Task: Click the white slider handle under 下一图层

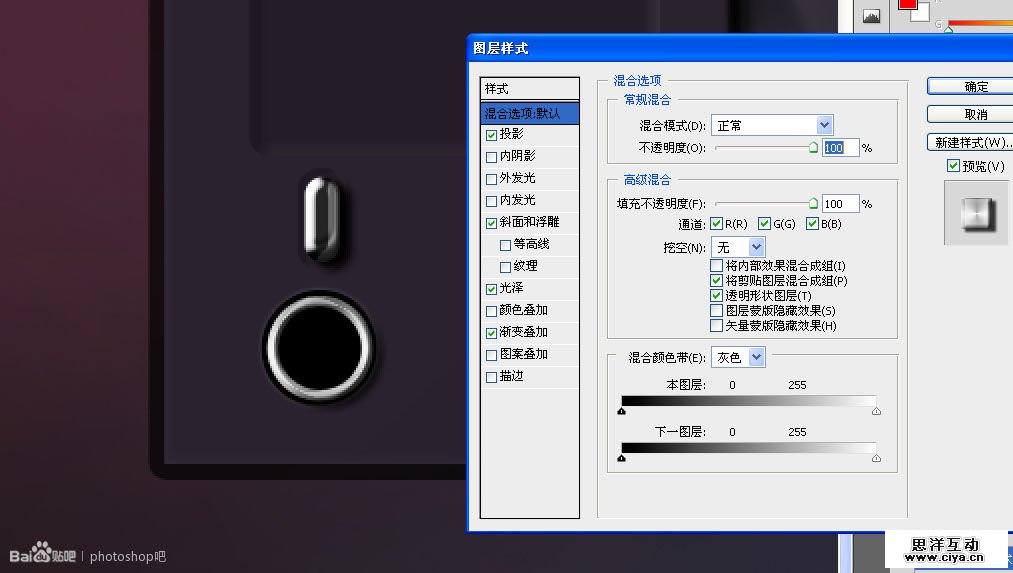Action: [876, 457]
